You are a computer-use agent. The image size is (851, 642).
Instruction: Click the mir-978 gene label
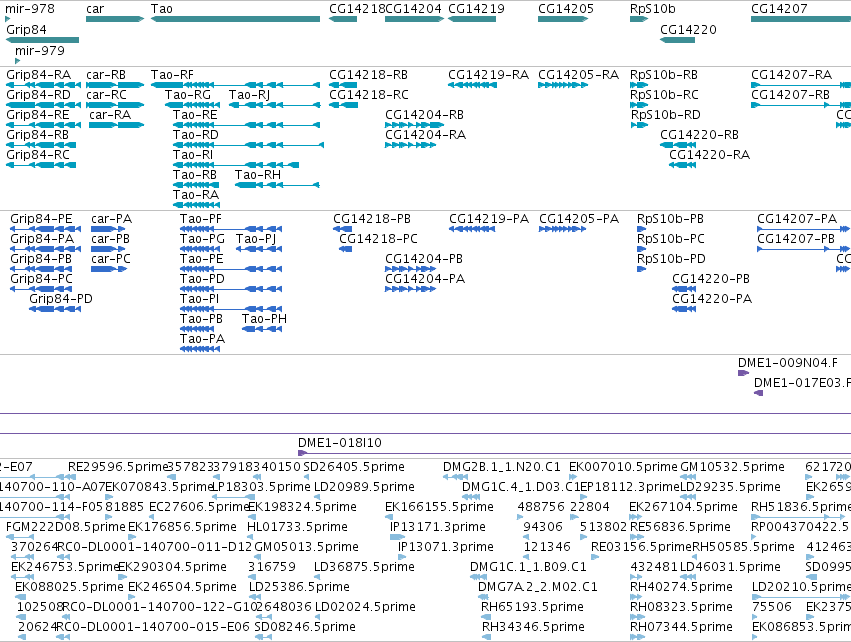point(30,9)
